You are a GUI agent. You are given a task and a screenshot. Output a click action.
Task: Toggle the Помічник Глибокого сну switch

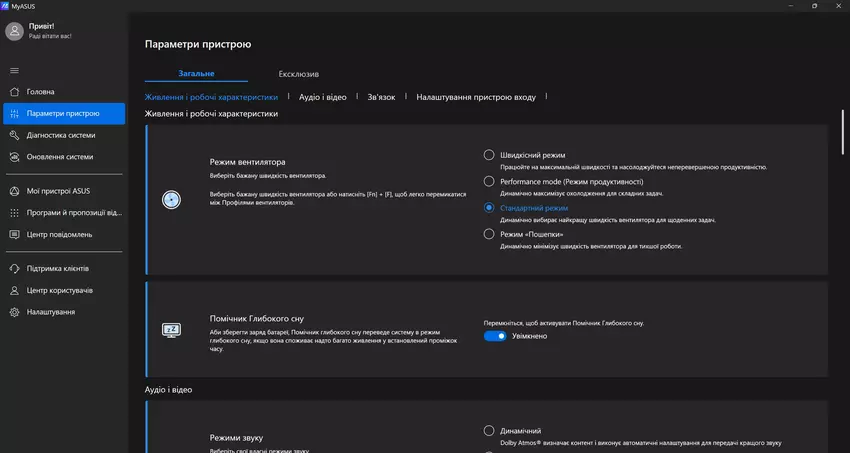coord(495,336)
